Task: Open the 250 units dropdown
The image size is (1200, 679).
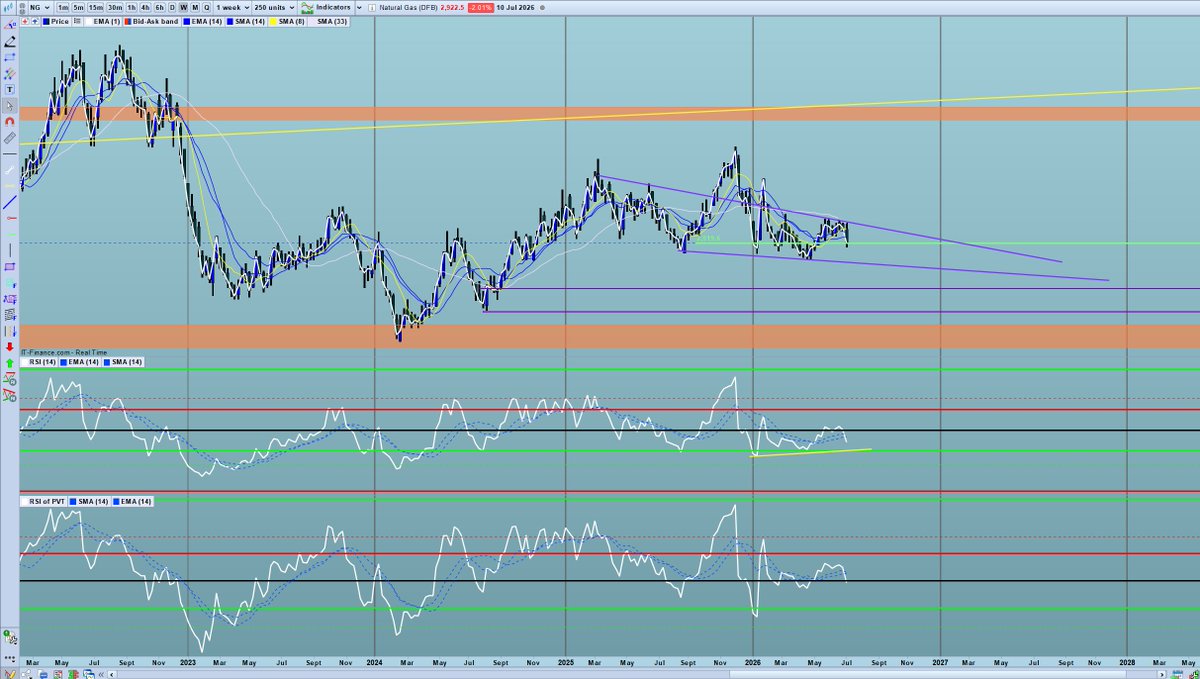Action: point(274,8)
